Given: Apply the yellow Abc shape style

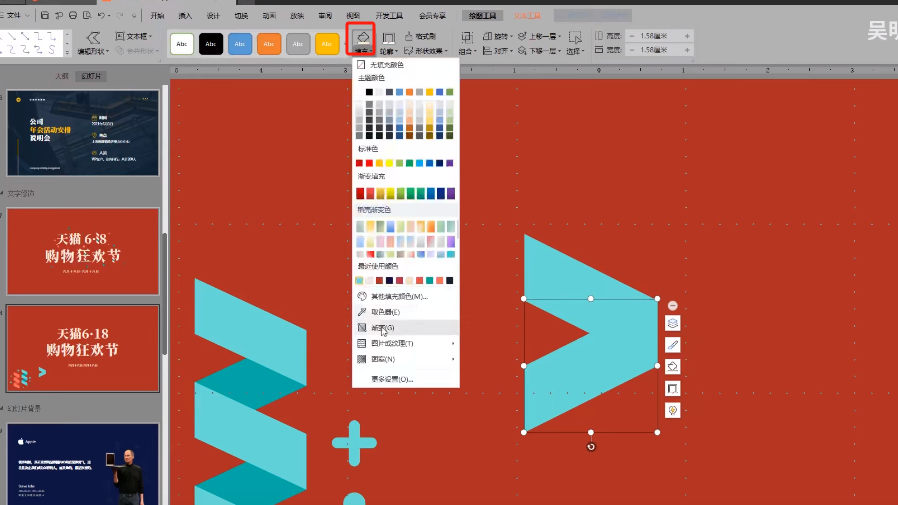Looking at the screenshot, I should 327,44.
